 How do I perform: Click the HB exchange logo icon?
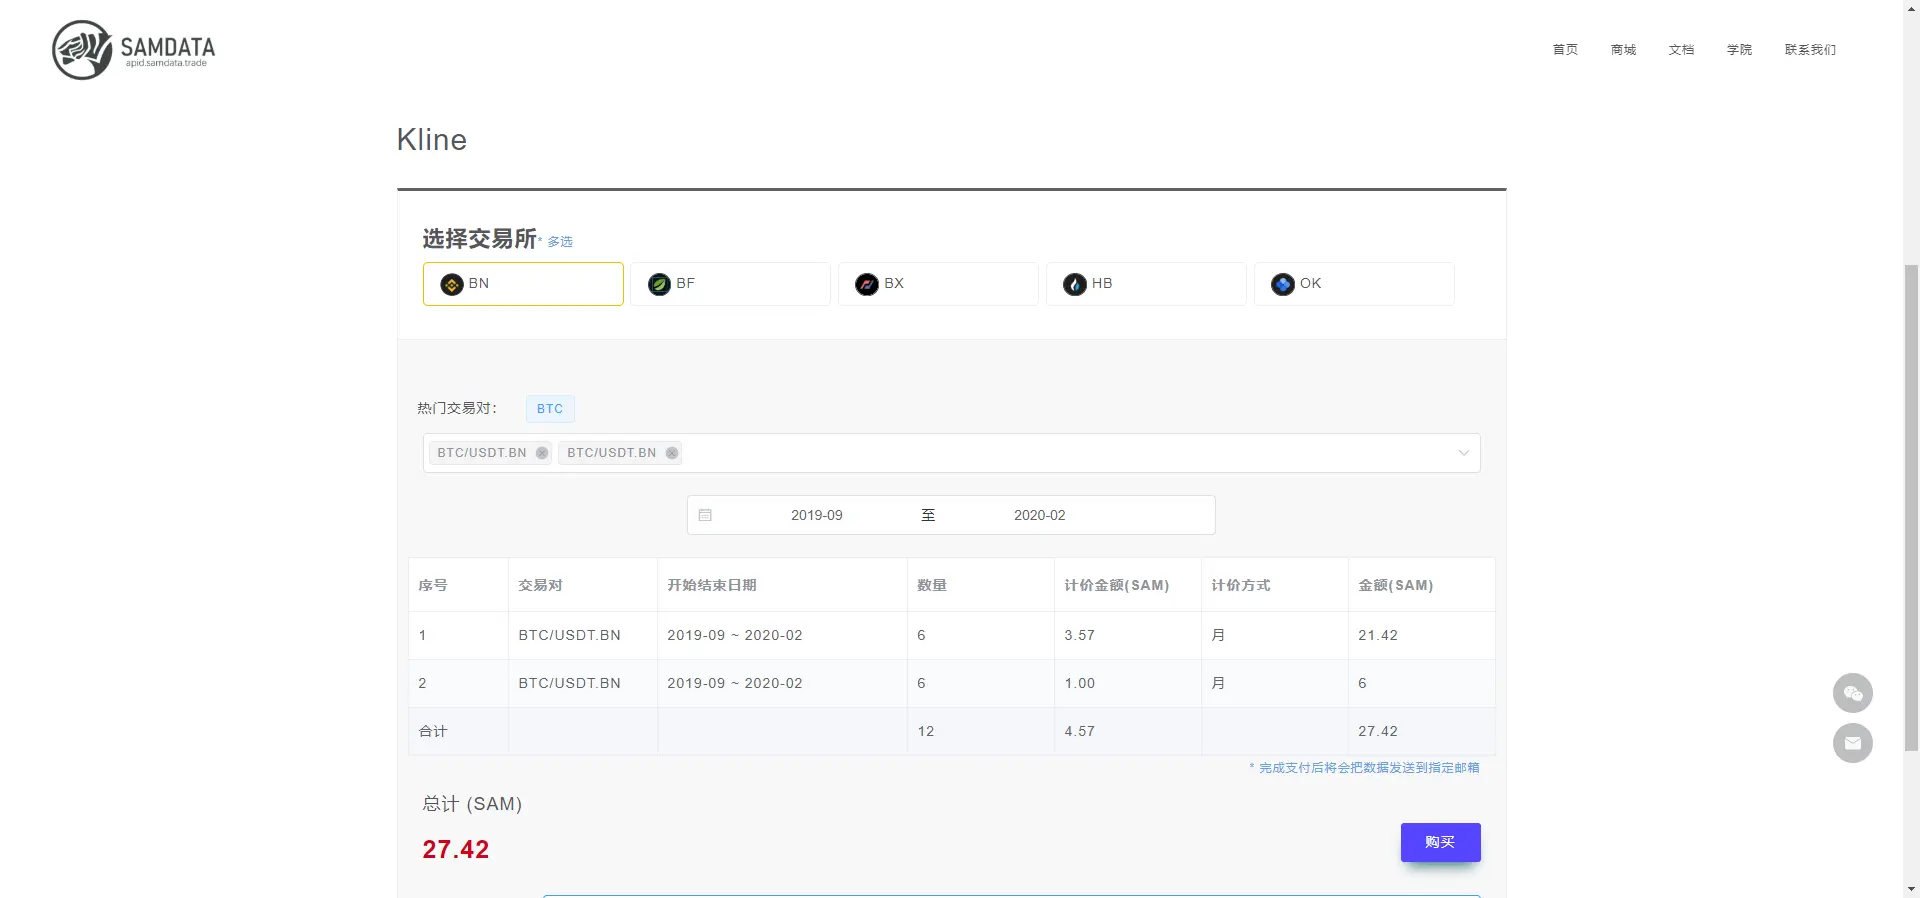pyautogui.click(x=1075, y=285)
